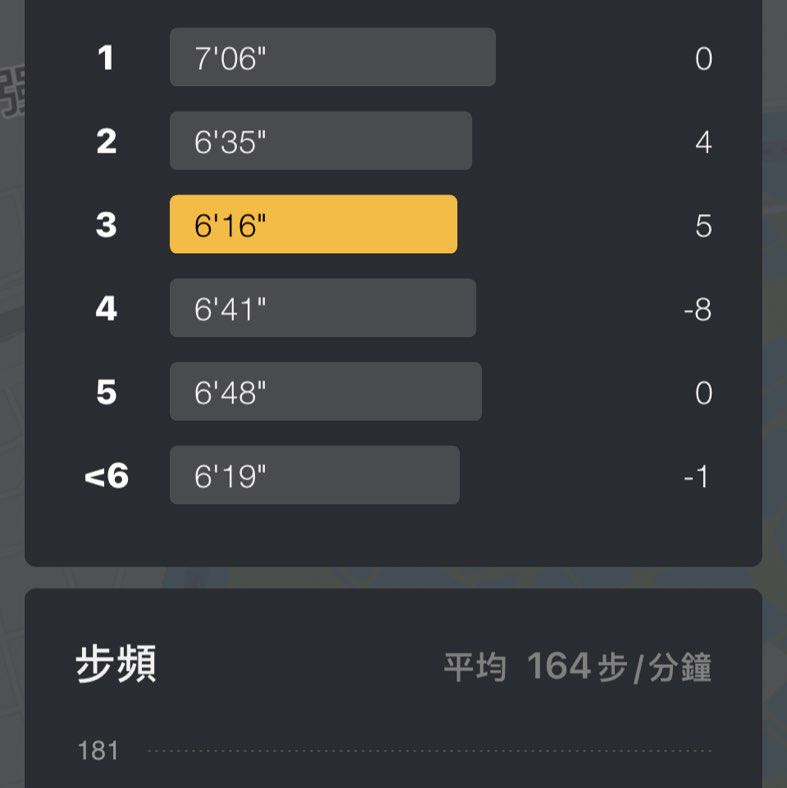Click the elevation value 0 for lap 1
The image size is (787, 788).
703,59
